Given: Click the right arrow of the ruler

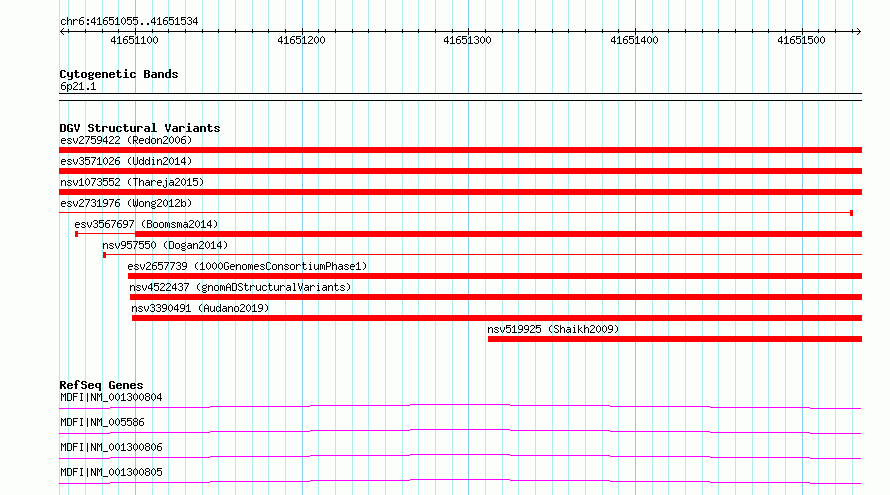Looking at the screenshot, I should coord(858,31).
